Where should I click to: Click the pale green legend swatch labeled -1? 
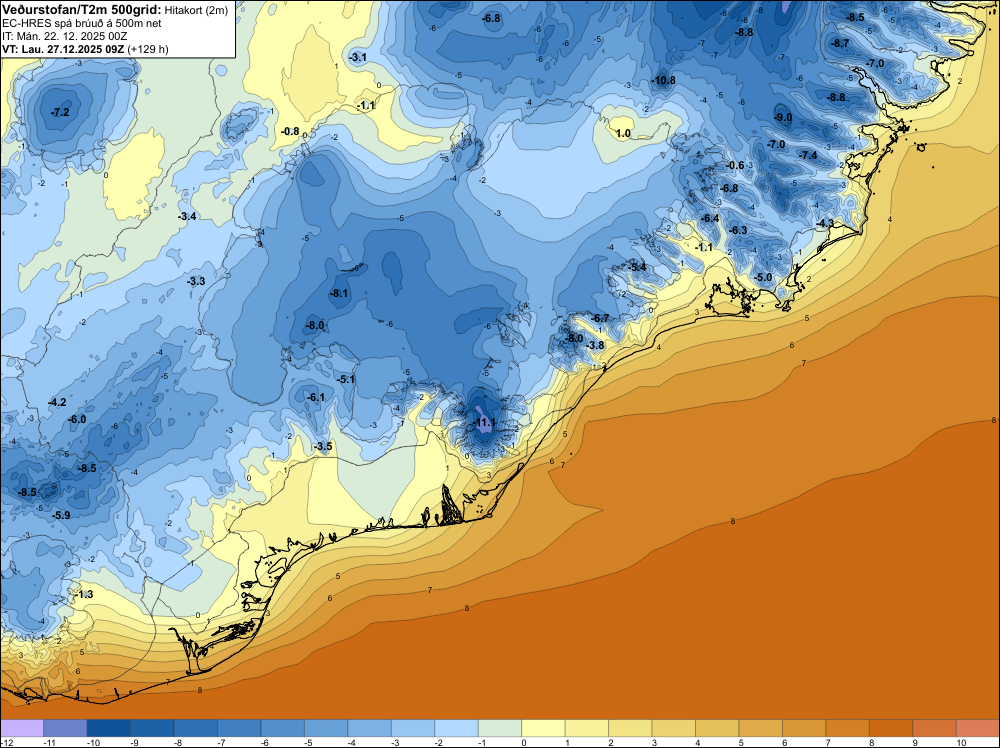(x=500, y=728)
